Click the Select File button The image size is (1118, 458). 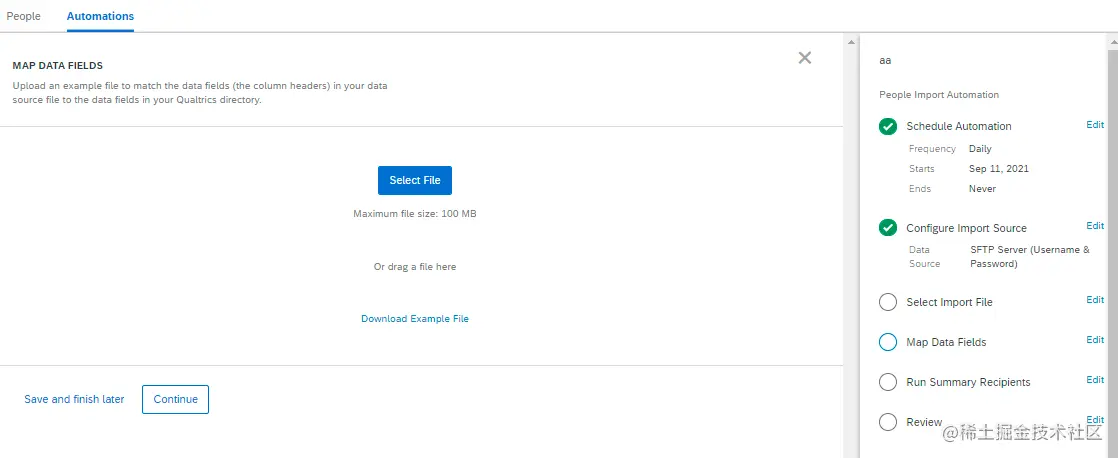click(x=415, y=180)
